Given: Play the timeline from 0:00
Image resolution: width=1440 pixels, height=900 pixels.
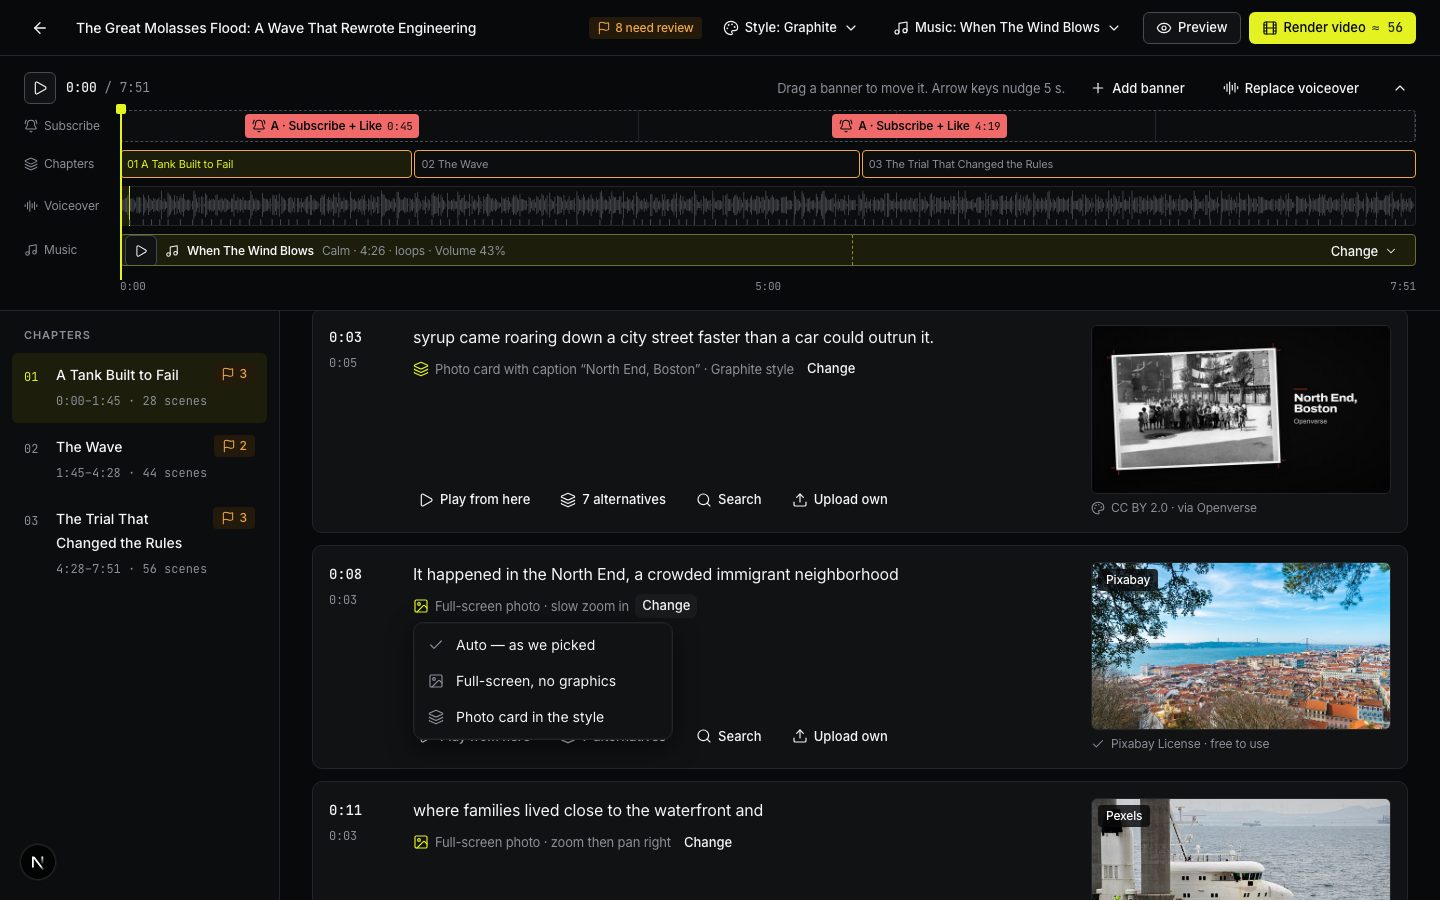Looking at the screenshot, I should coord(40,88).
